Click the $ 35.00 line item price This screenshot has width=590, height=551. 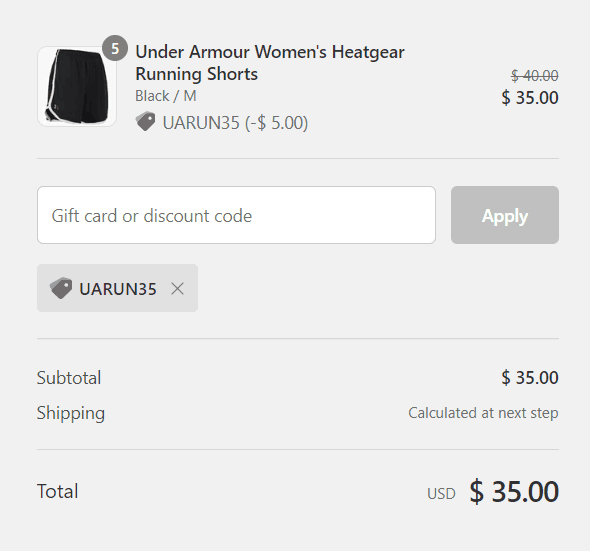point(530,98)
